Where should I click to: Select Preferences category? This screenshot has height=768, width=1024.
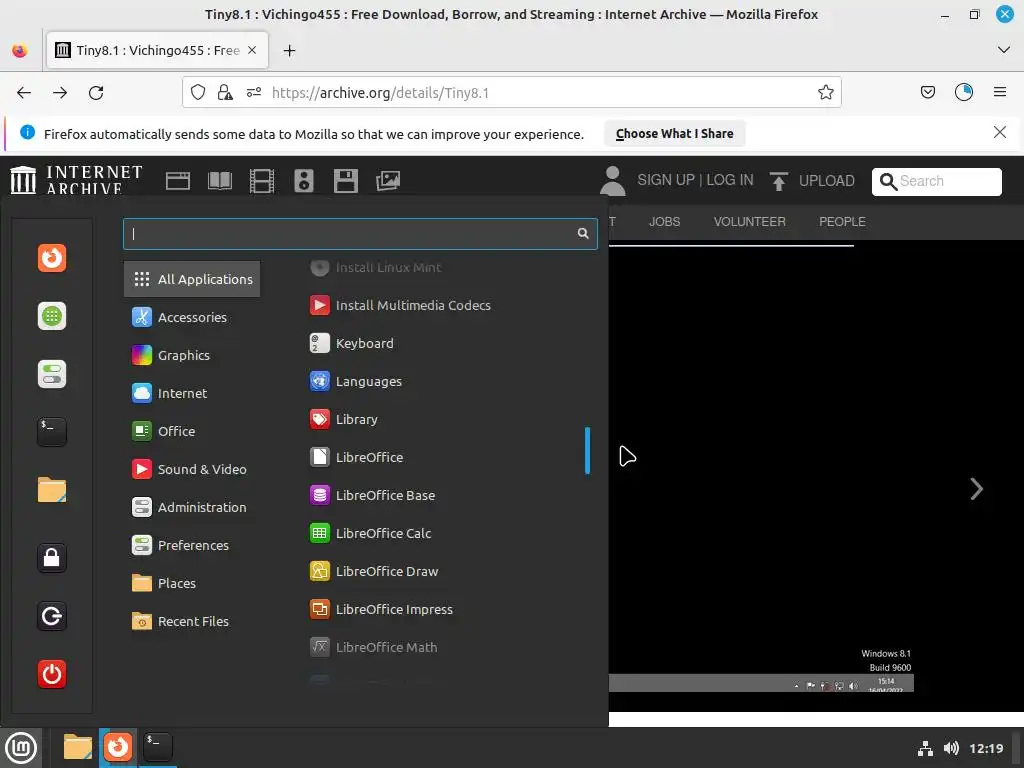pyautogui.click(x=192, y=545)
